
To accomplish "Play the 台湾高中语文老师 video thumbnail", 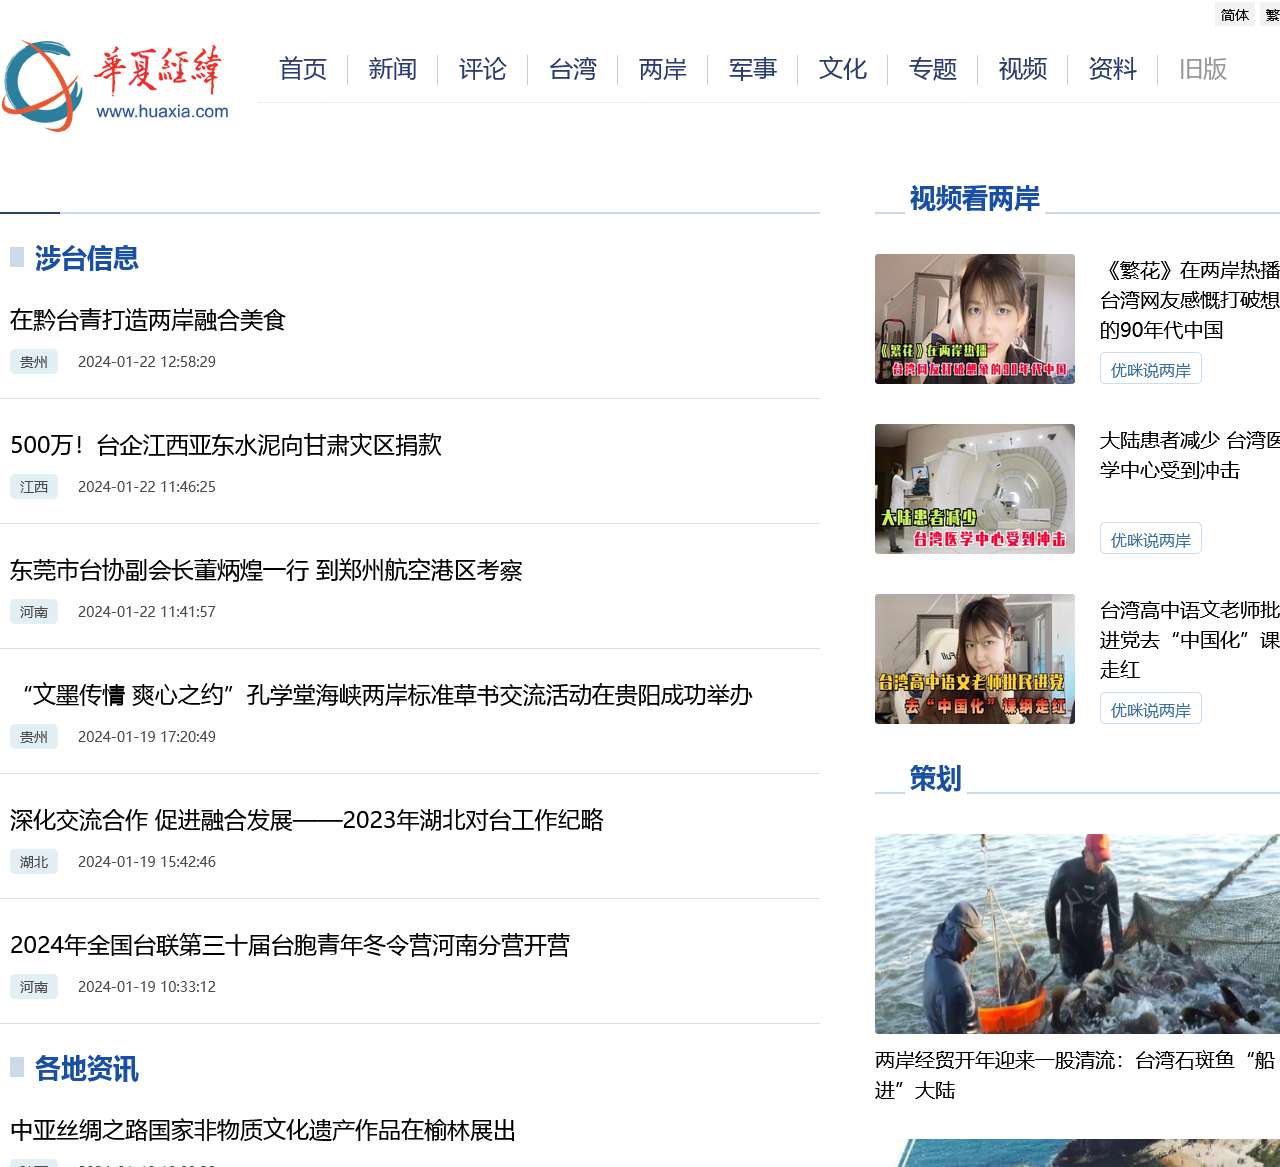I will tap(975, 659).
